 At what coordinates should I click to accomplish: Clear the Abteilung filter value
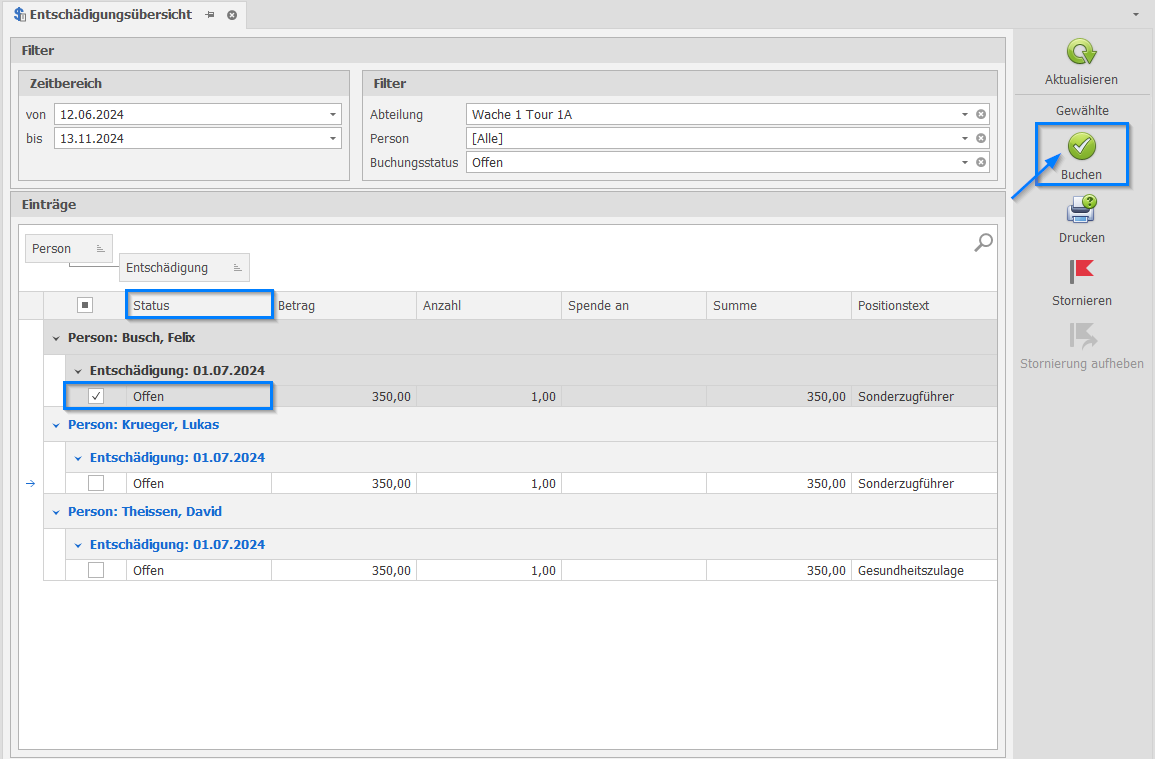click(x=981, y=115)
